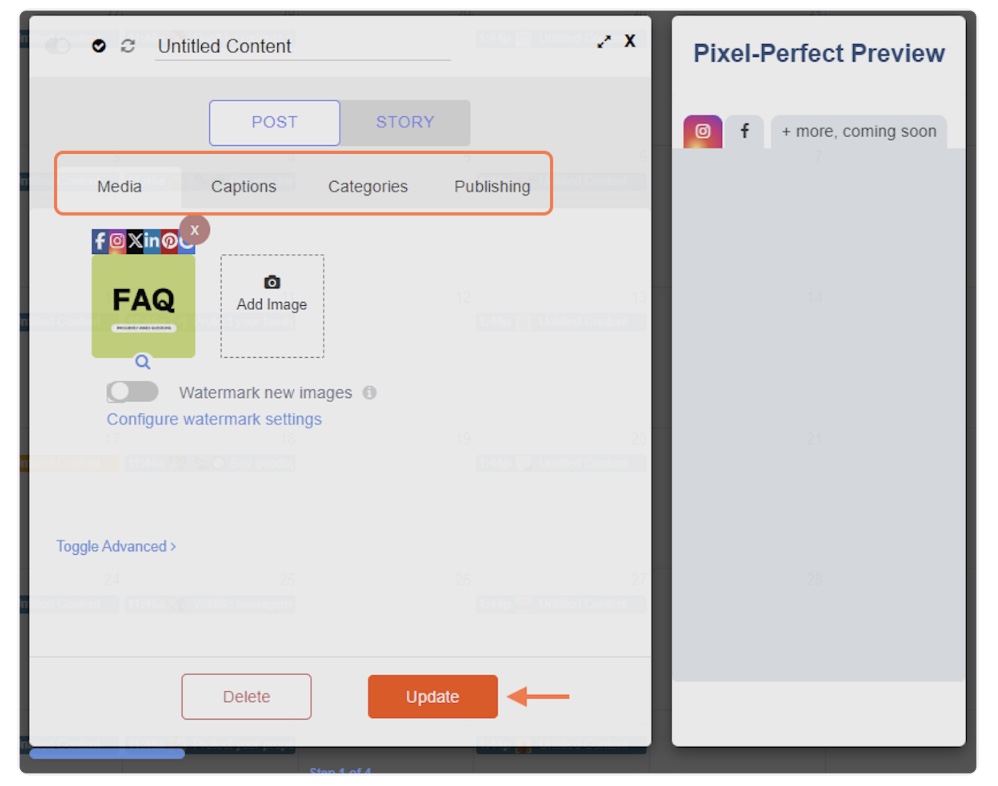This screenshot has width=998, height=786.
Task: Switch to the Categories tab
Action: (x=367, y=186)
